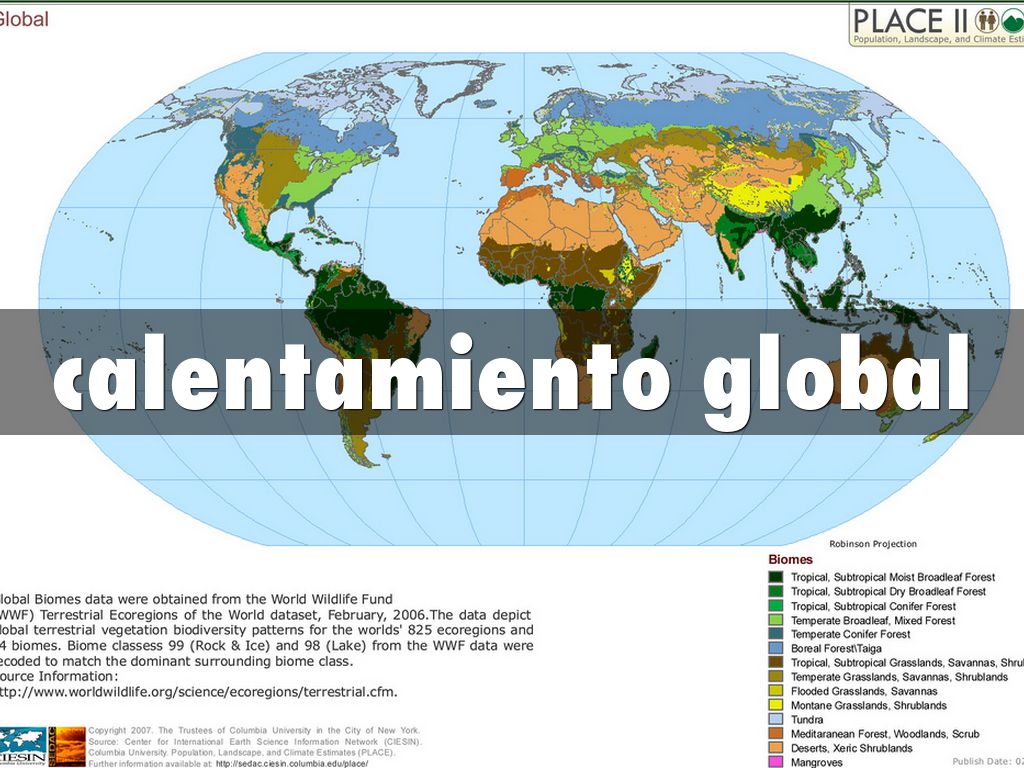Click the desert landscape thumbnail near CIESIN logo

coord(67,744)
